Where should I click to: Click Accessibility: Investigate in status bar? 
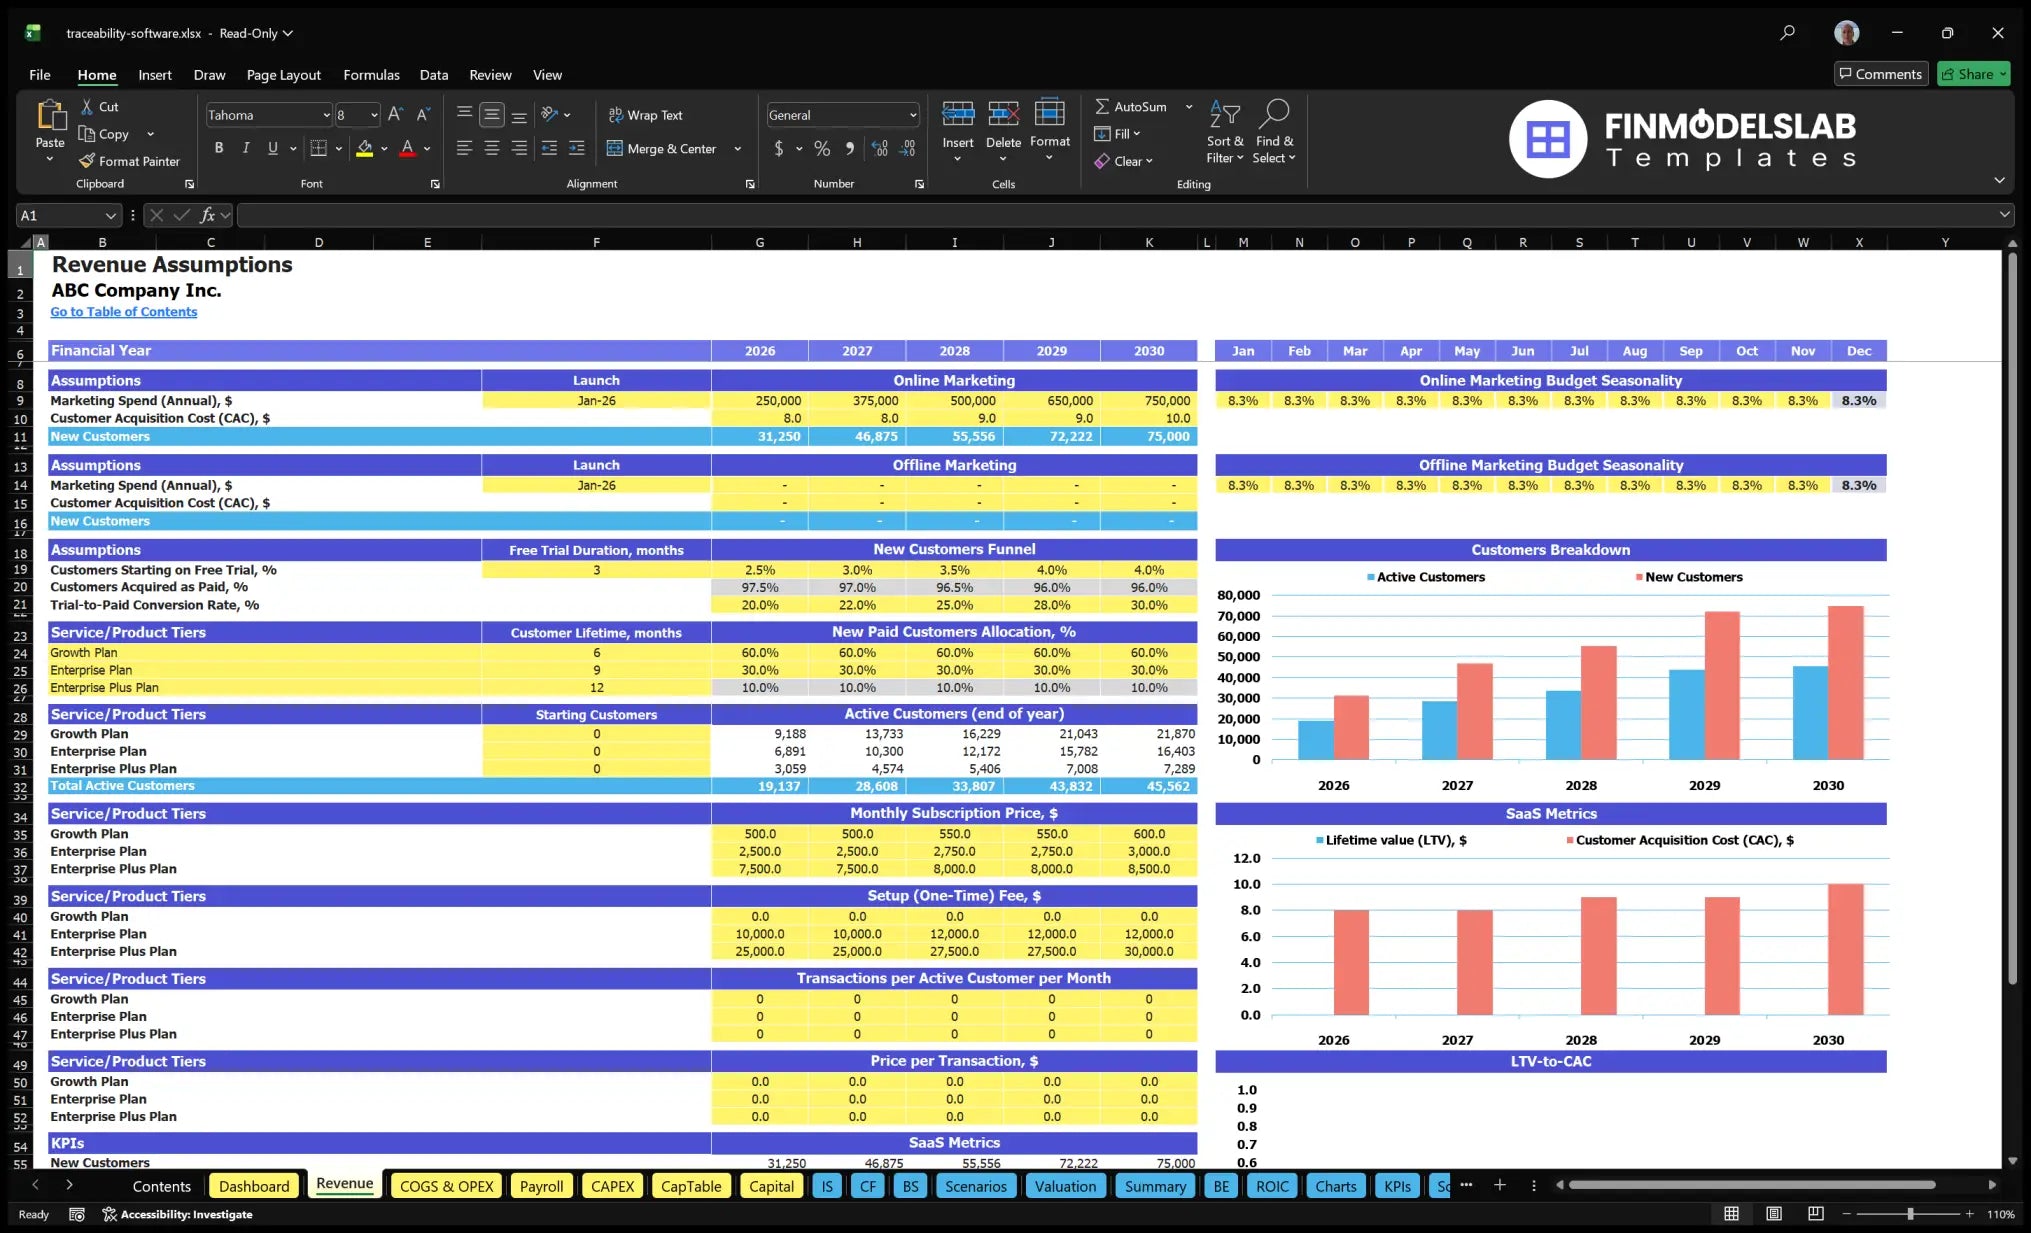pyautogui.click(x=177, y=1214)
